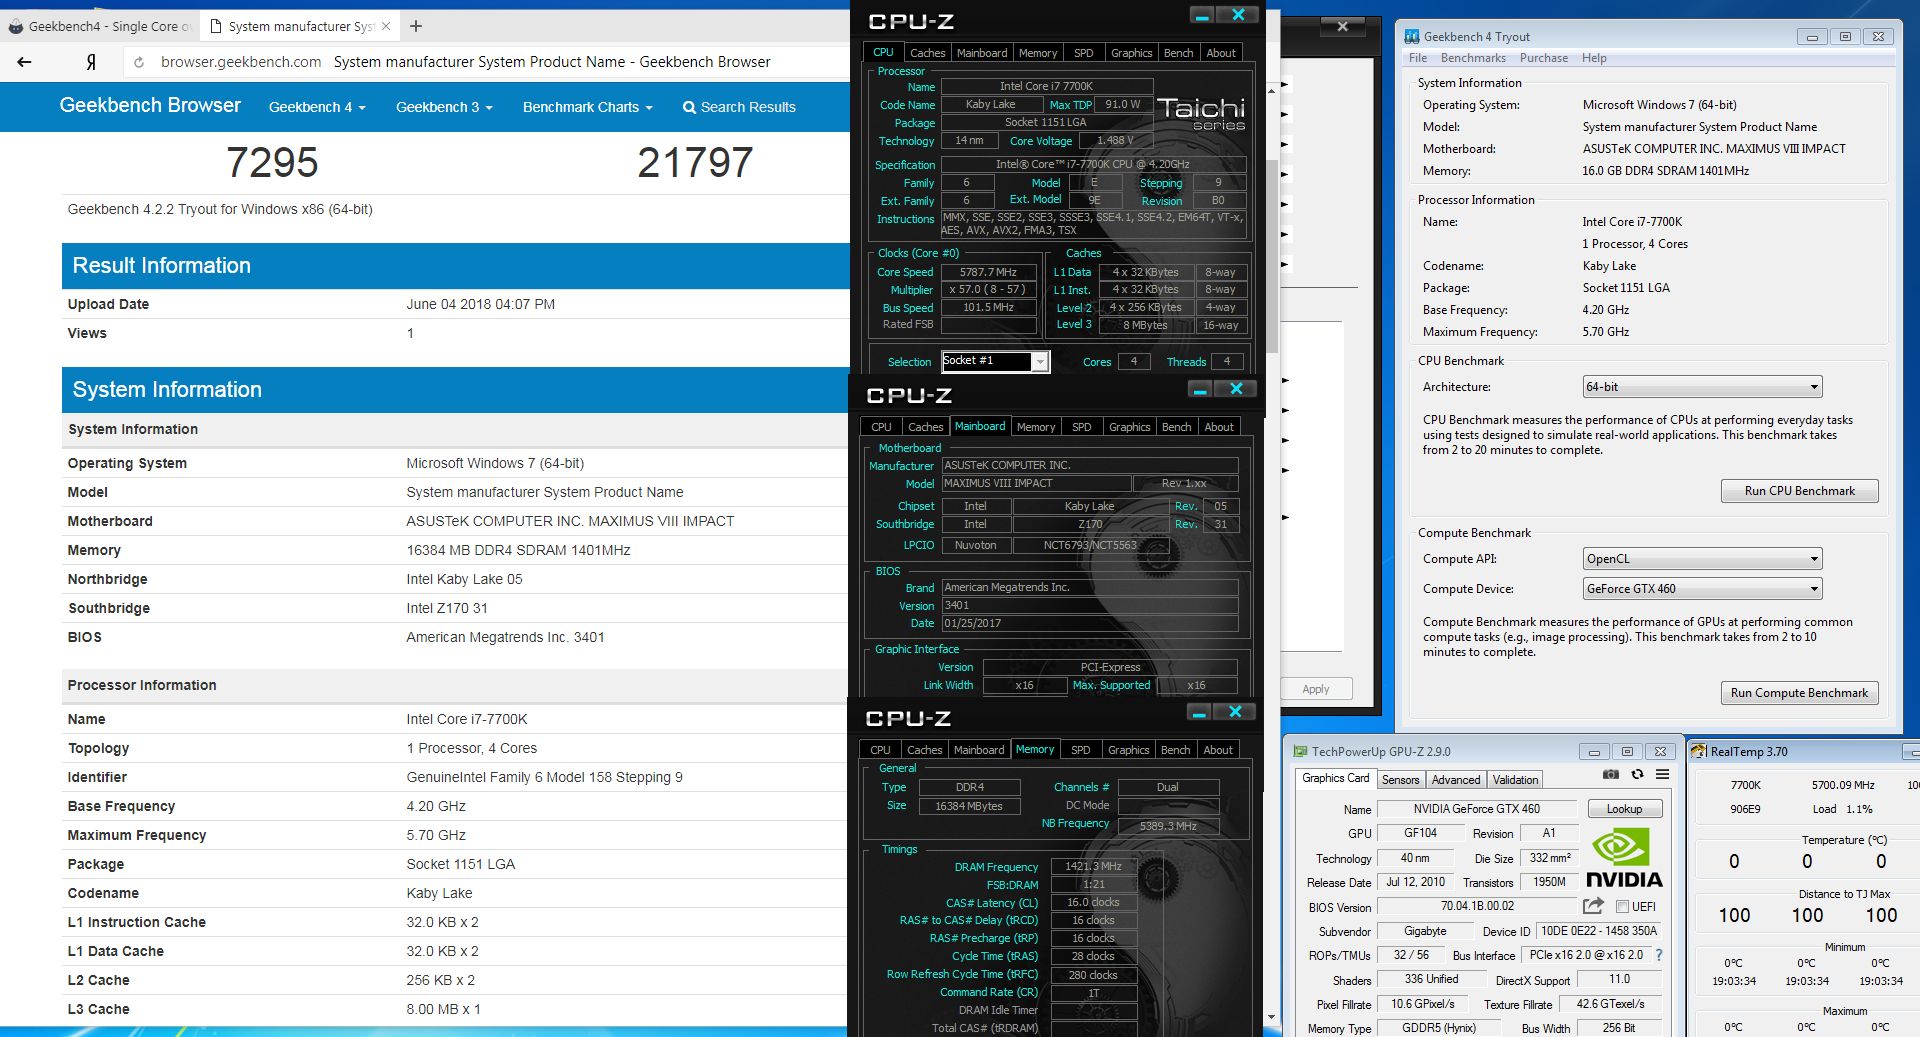Click the GPU-Z refresh icon
The image size is (1920, 1037).
[1637, 775]
